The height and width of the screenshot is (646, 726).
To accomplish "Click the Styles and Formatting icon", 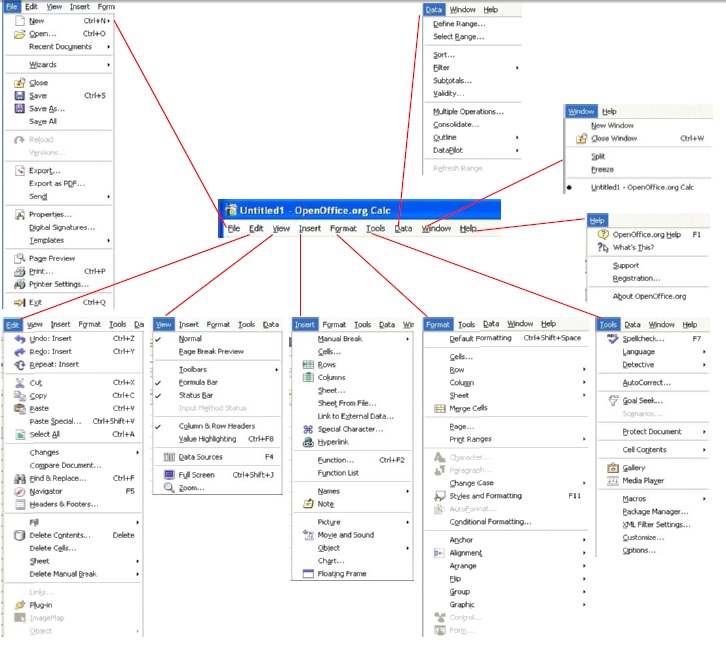I will pos(439,496).
